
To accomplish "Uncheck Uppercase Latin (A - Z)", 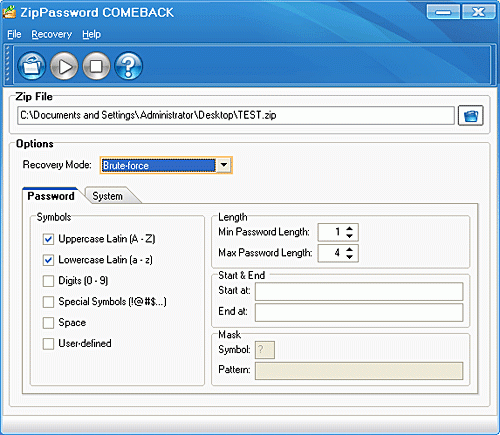I will click(x=48, y=239).
